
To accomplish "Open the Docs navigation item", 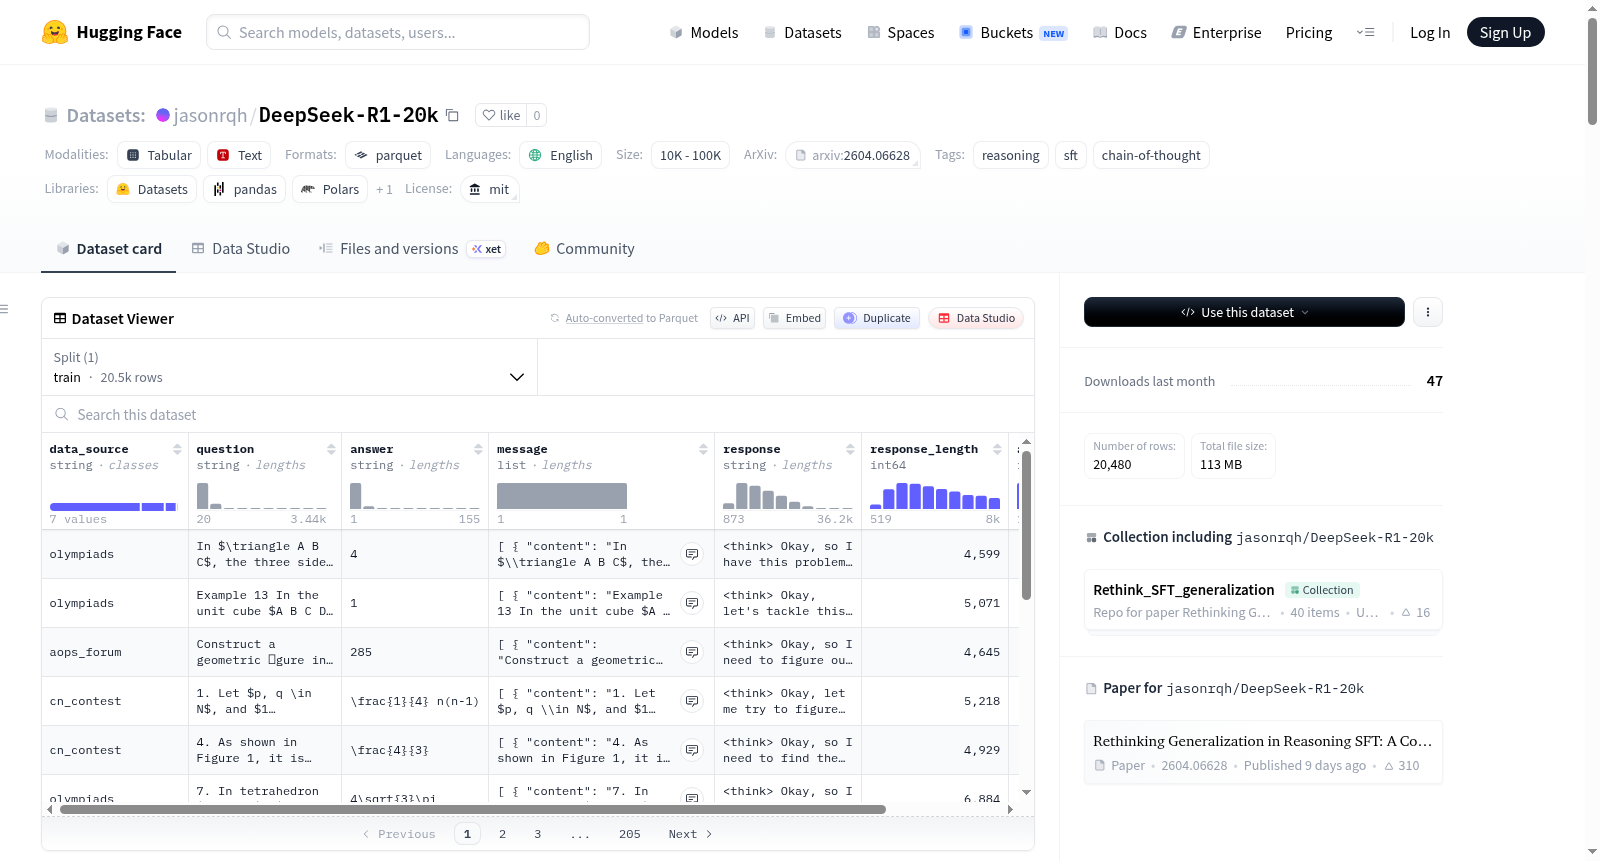I will (x=1120, y=32).
